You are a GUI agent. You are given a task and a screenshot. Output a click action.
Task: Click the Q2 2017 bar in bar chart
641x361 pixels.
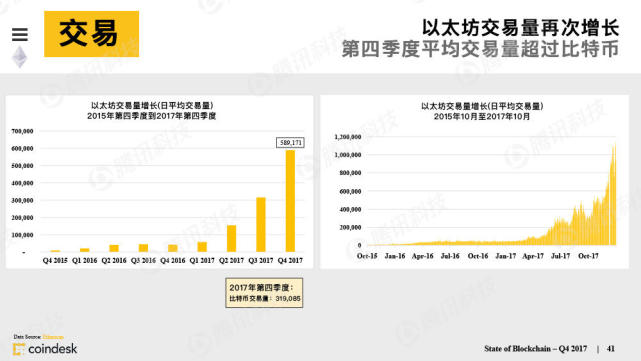(x=231, y=238)
